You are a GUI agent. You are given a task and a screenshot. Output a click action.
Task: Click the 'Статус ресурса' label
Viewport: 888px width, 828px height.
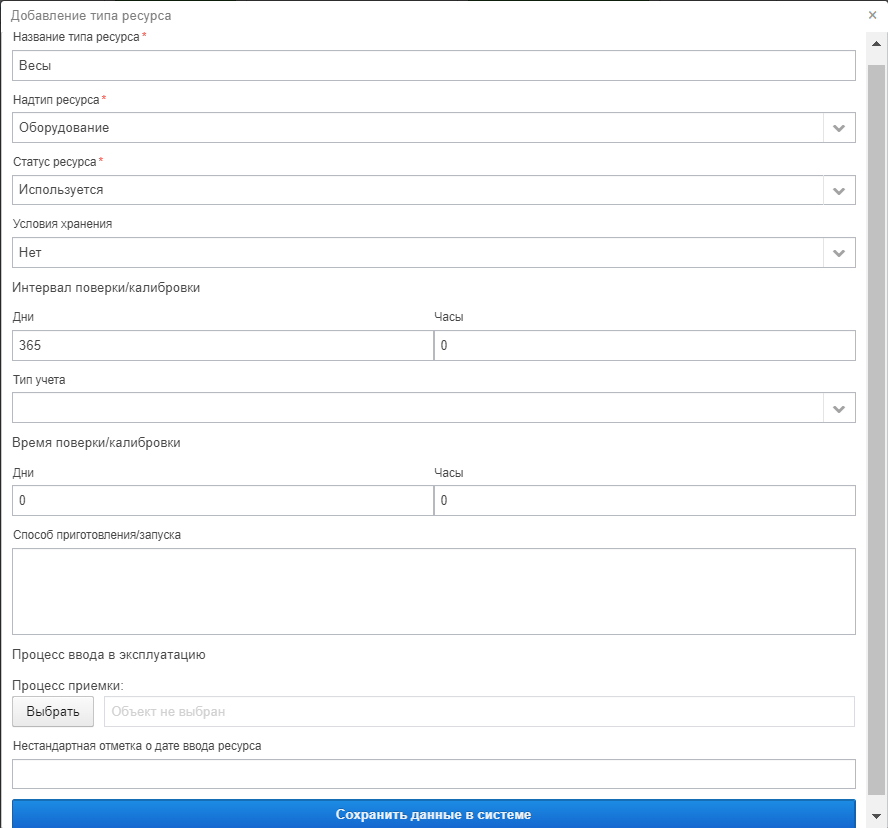coord(55,162)
